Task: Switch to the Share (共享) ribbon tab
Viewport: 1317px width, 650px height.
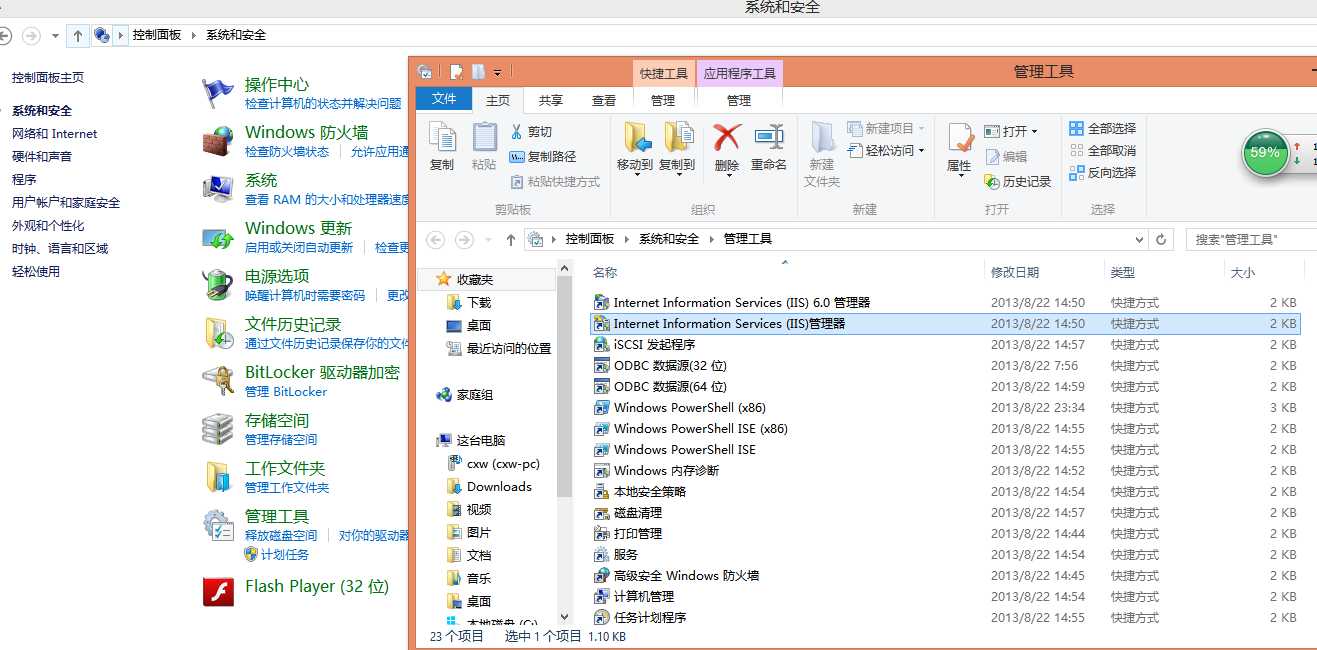Action: tap(551, 100)
